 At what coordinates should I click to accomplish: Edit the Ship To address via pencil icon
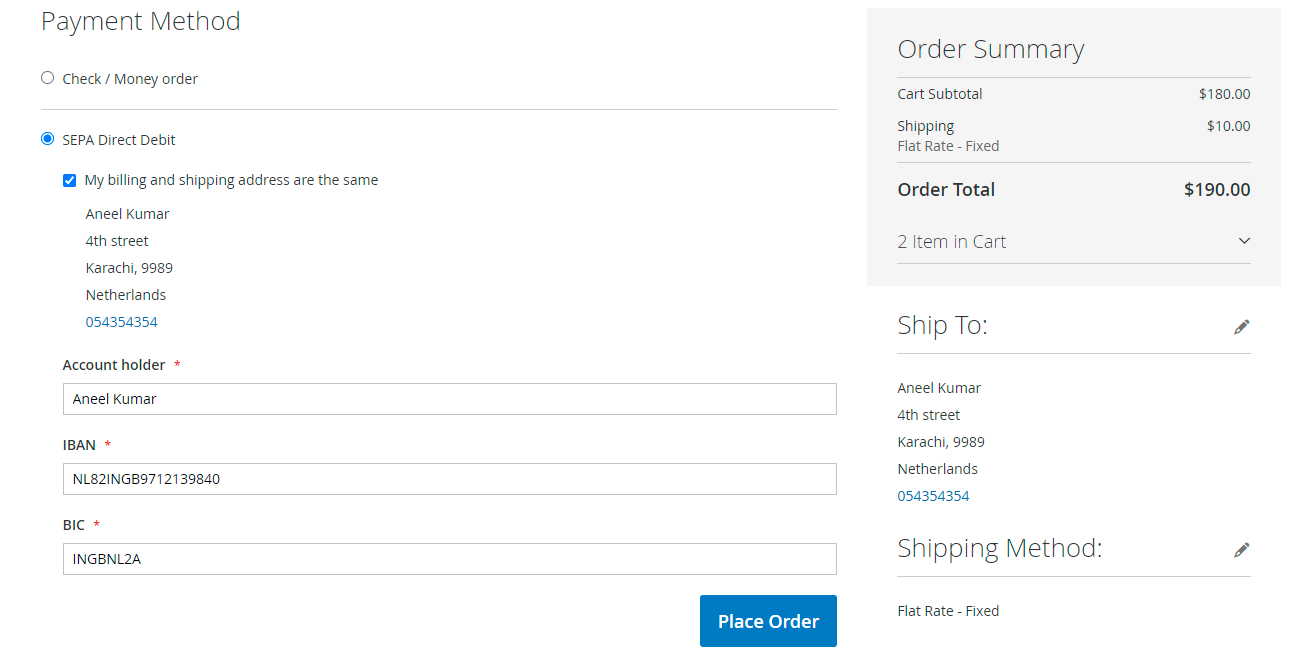point(1242,327)
